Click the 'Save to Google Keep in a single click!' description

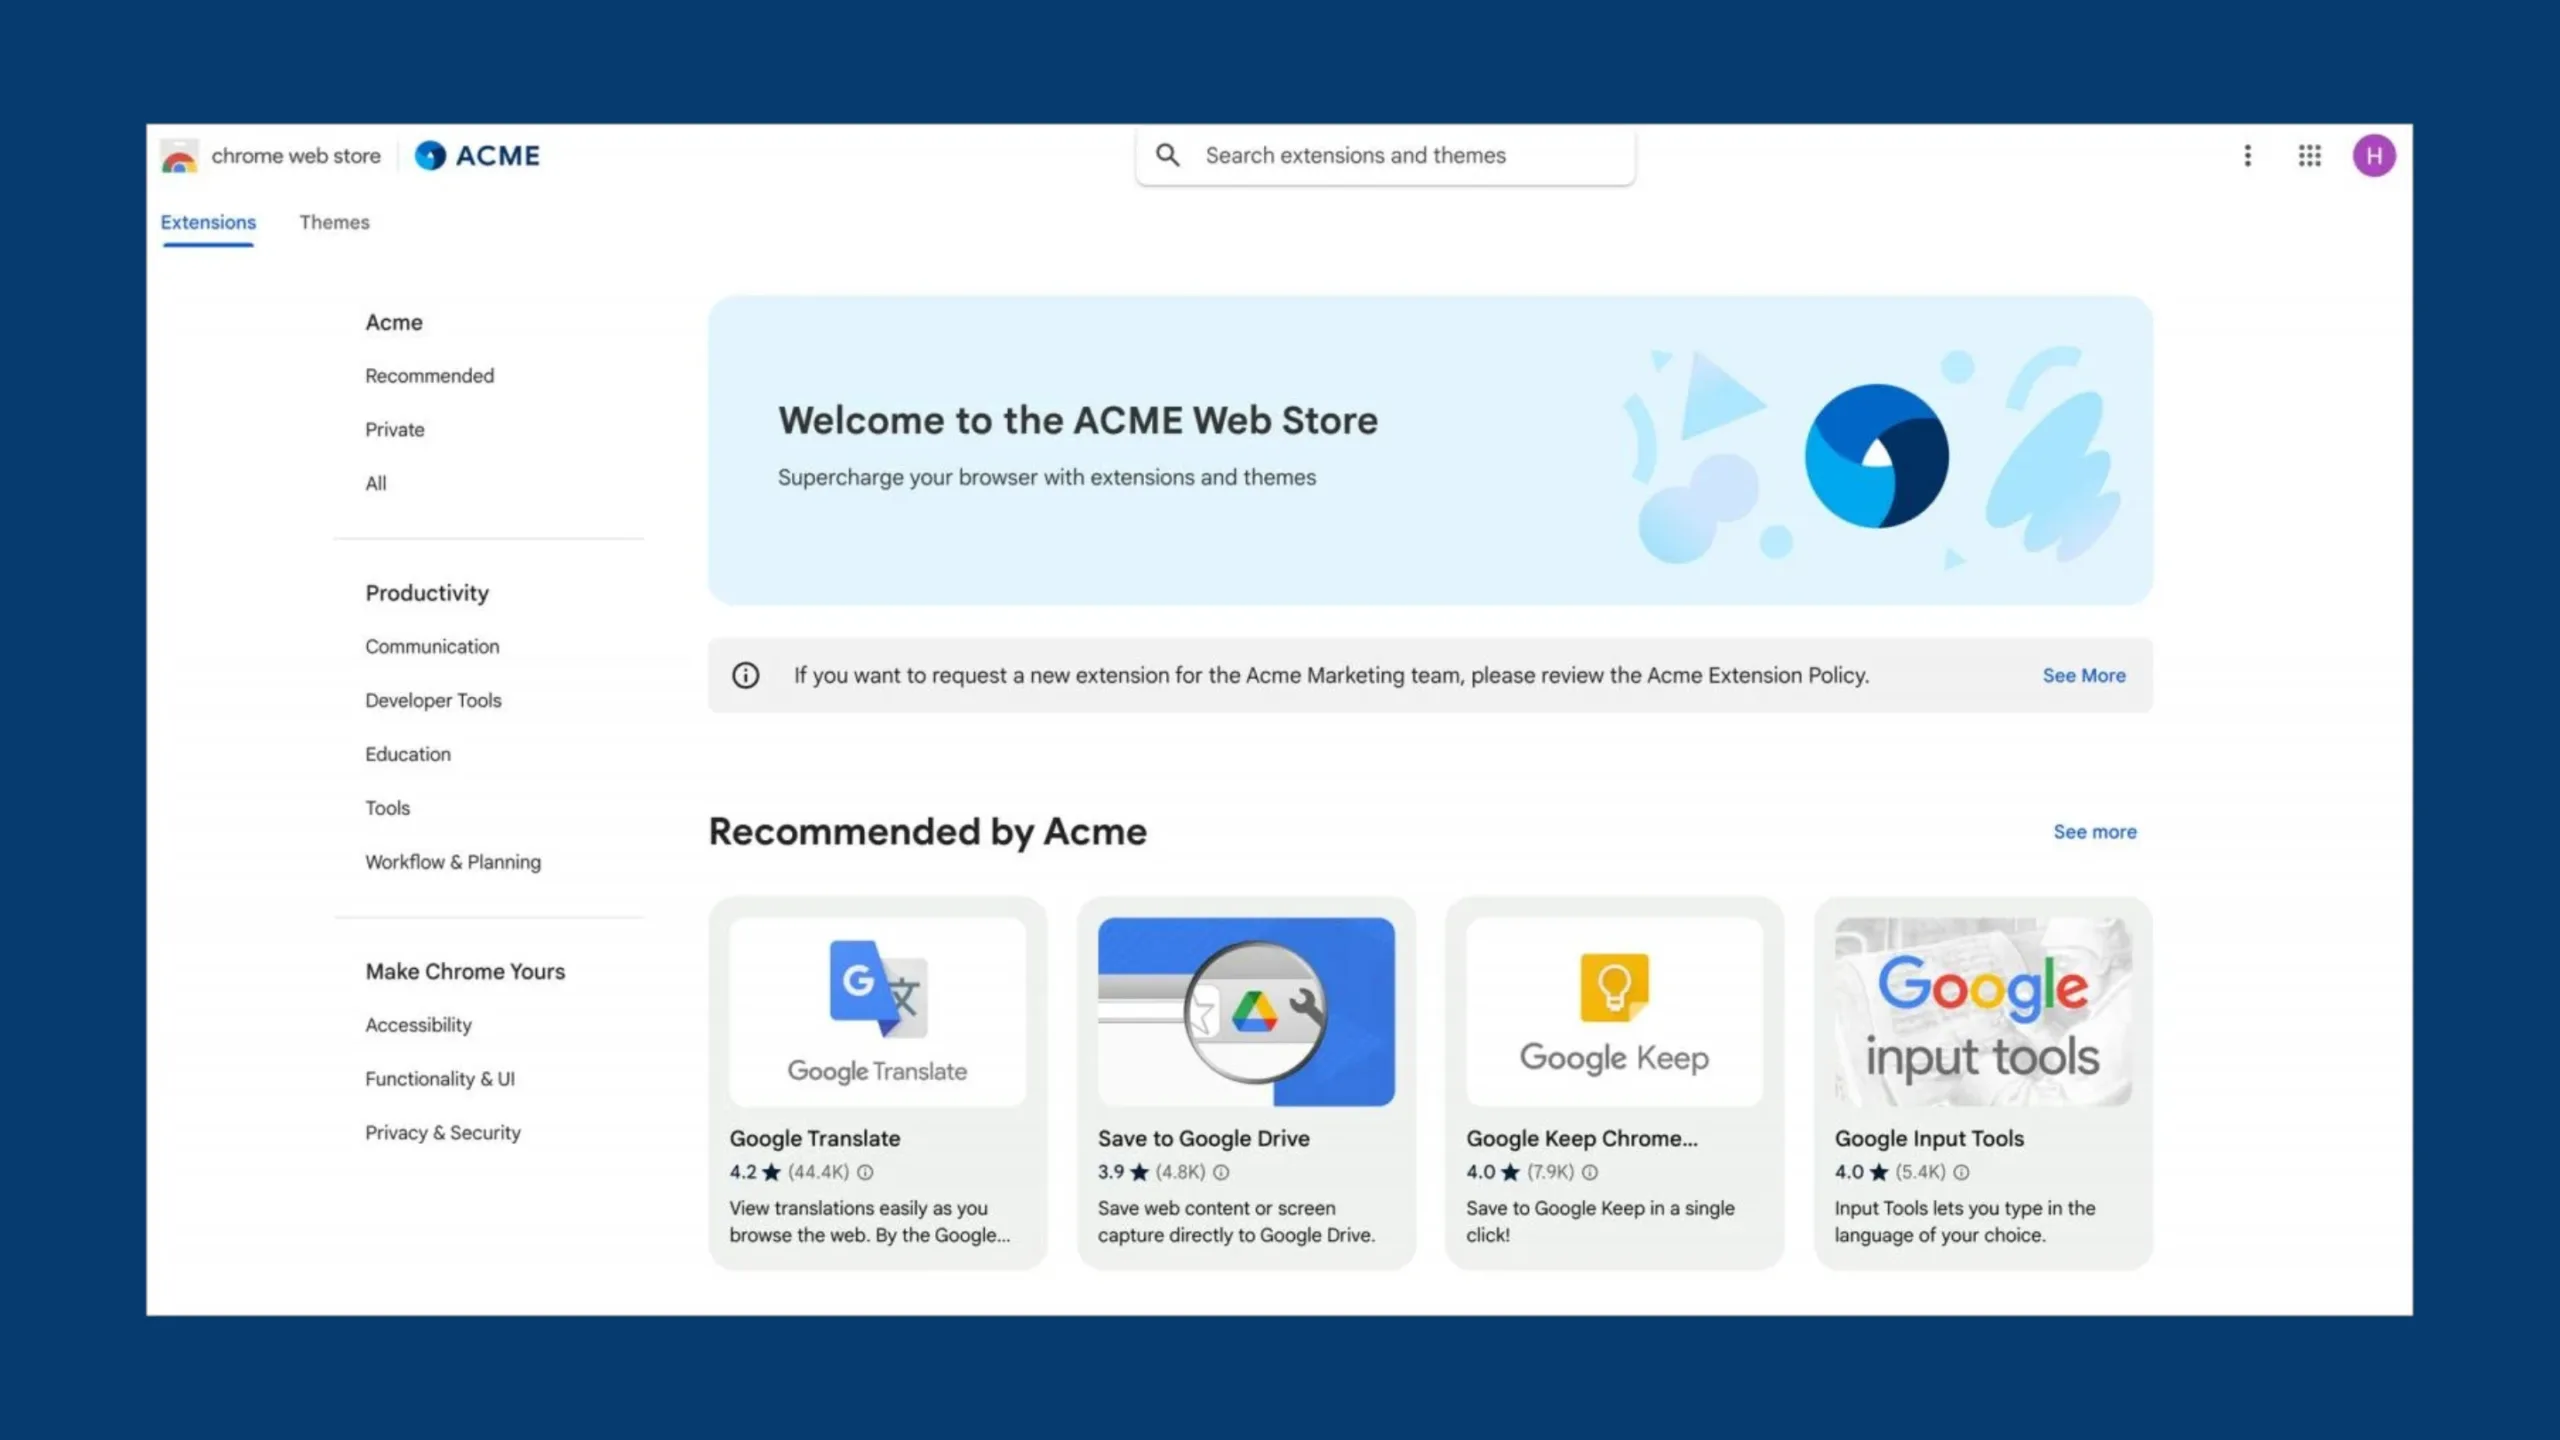click(1600, 1222)
